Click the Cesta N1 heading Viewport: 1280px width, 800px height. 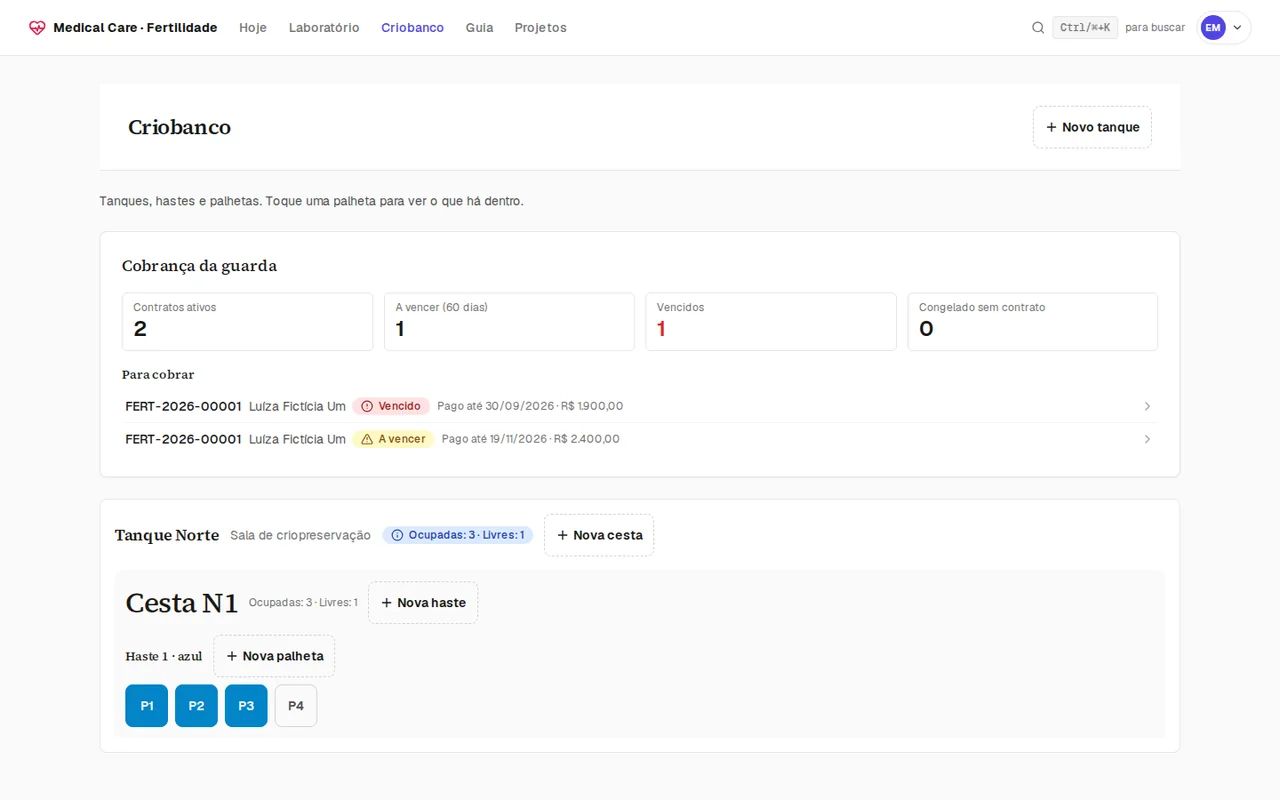point(182,603)
